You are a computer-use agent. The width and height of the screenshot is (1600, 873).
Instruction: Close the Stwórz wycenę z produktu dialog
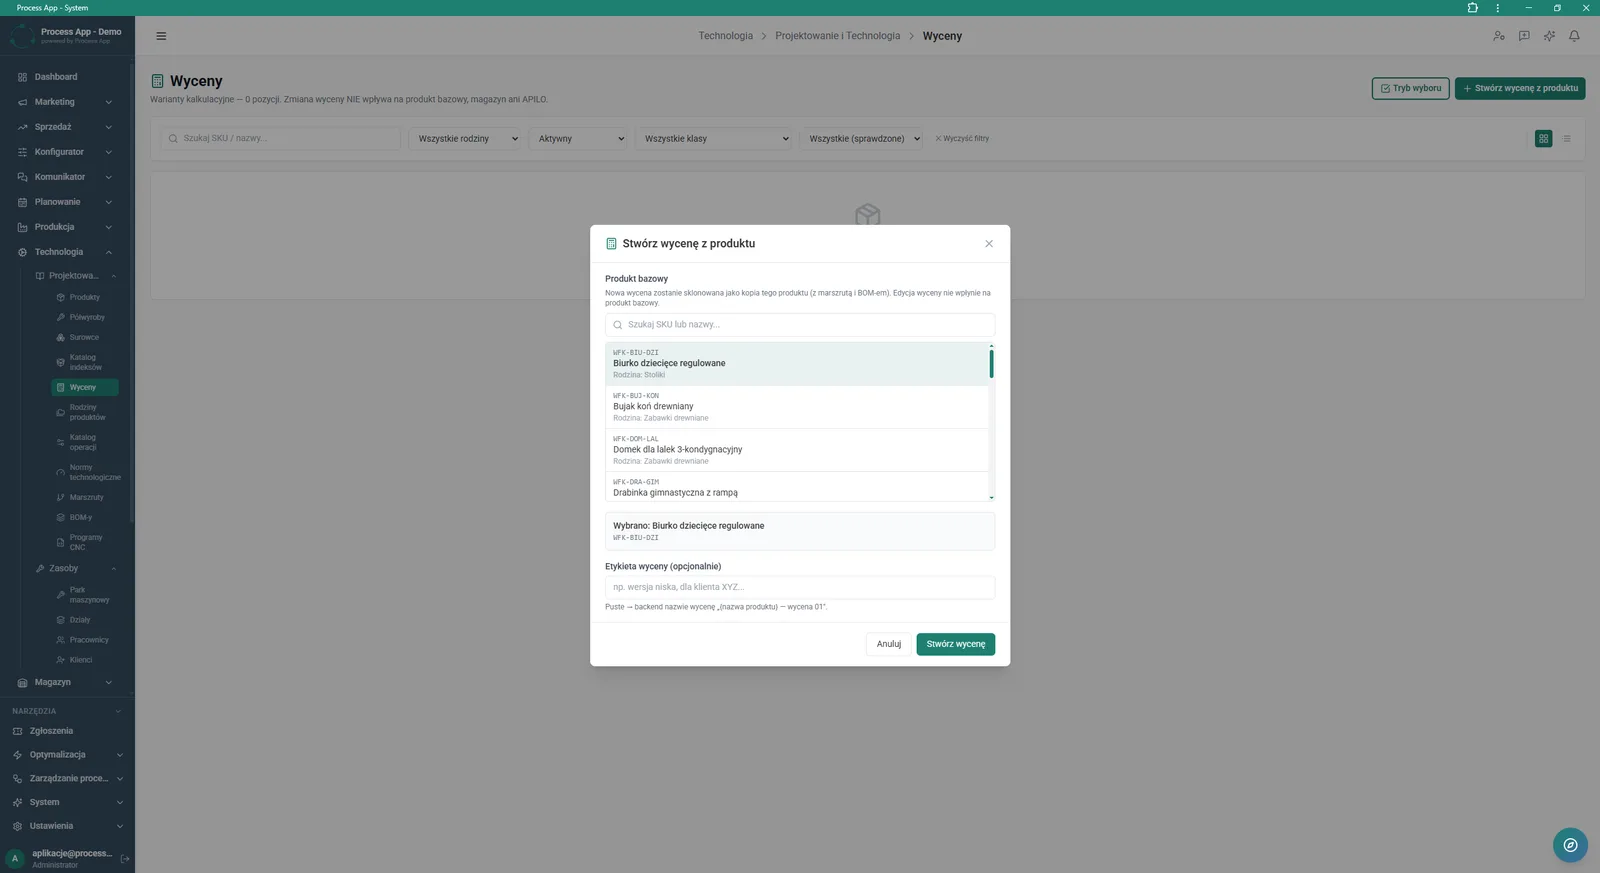click(x=989, y=244)
